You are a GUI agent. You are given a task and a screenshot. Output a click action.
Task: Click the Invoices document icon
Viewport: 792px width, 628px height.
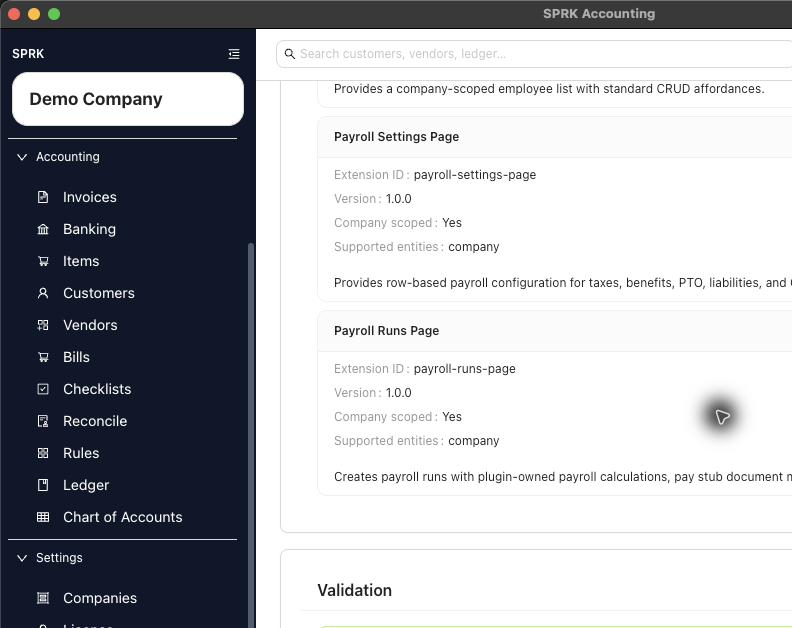click(43, 197)
